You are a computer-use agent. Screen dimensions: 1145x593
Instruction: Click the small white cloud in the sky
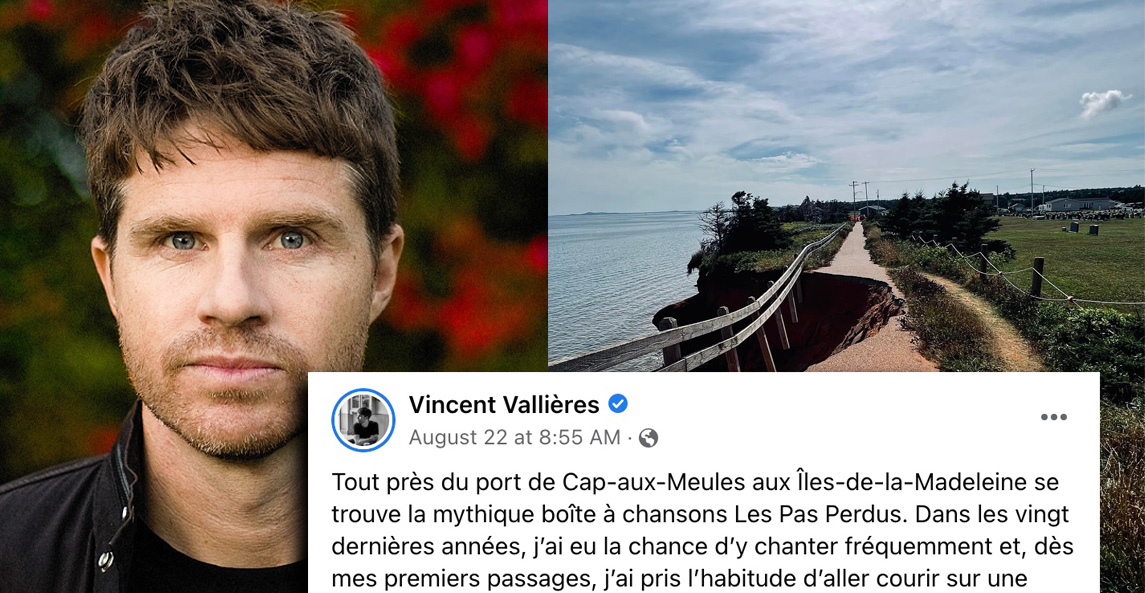click(1104, 102)
